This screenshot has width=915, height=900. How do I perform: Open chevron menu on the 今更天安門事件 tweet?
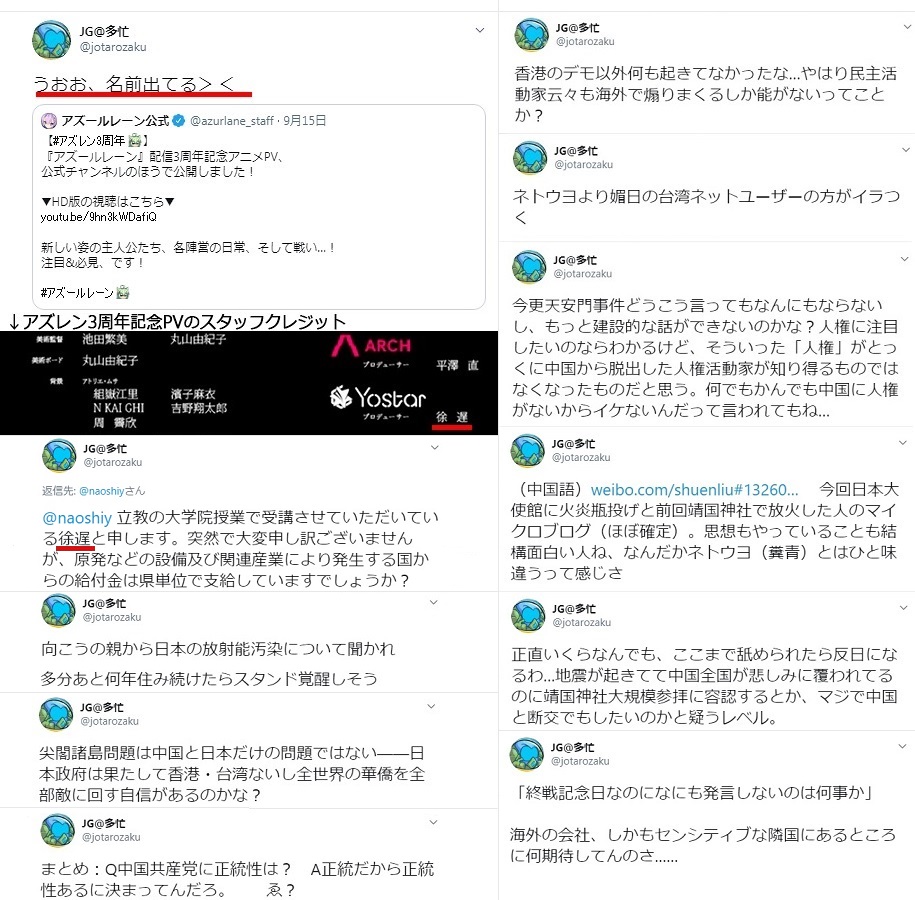904,259
